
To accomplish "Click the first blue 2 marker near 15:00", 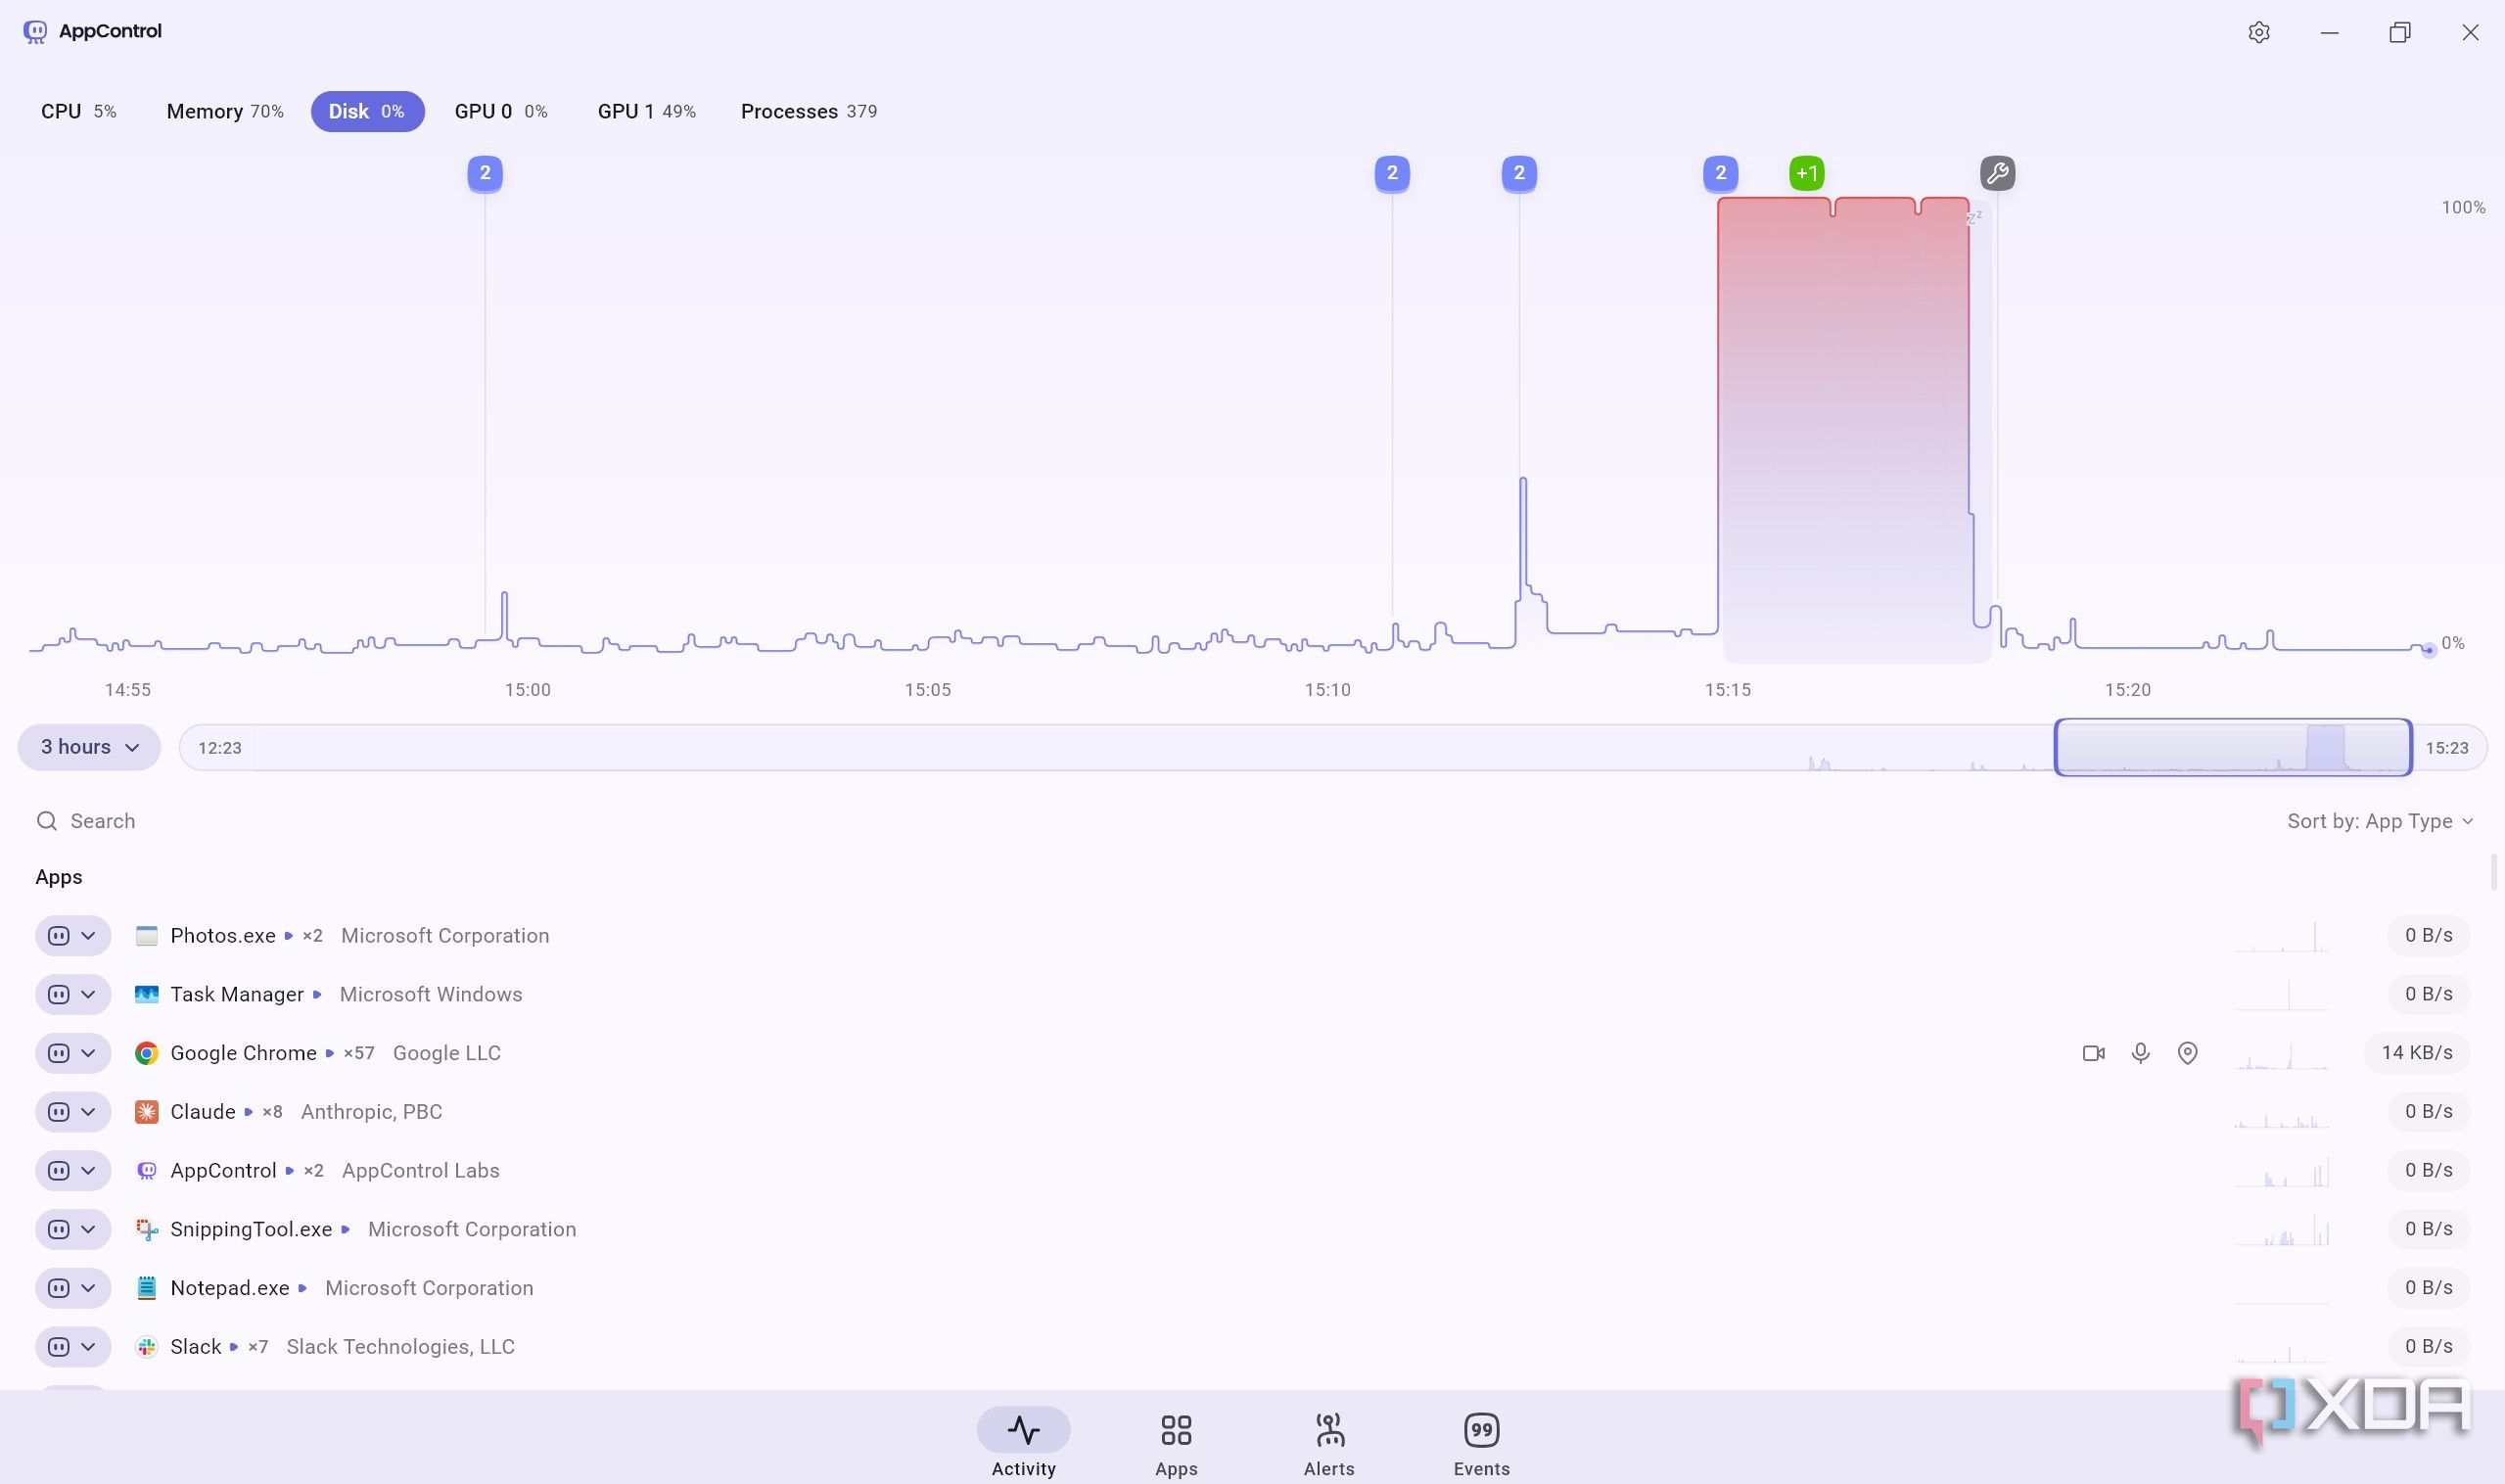I will pos(485,173).
